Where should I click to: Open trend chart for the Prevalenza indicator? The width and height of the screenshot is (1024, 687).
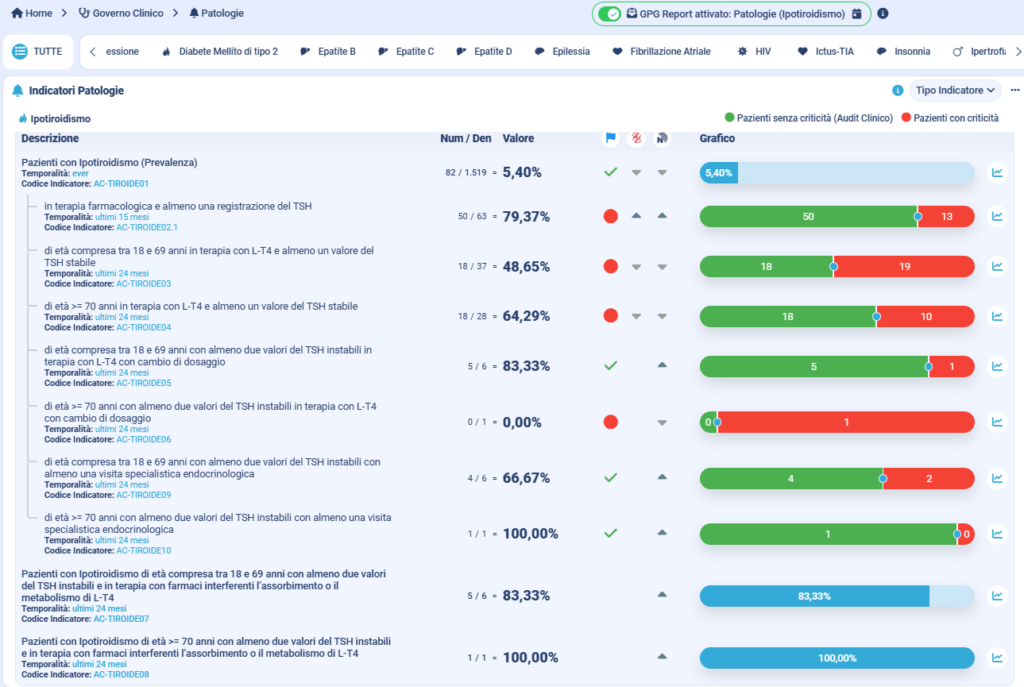pyautogui.click(x=997, y=173)
